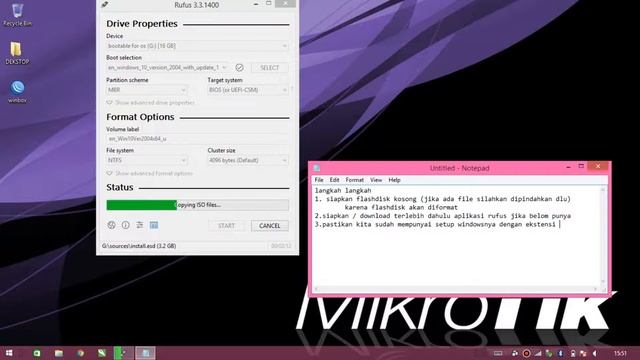
Task: Open the File system NTFS dropdown
Action: click(147, 160)
